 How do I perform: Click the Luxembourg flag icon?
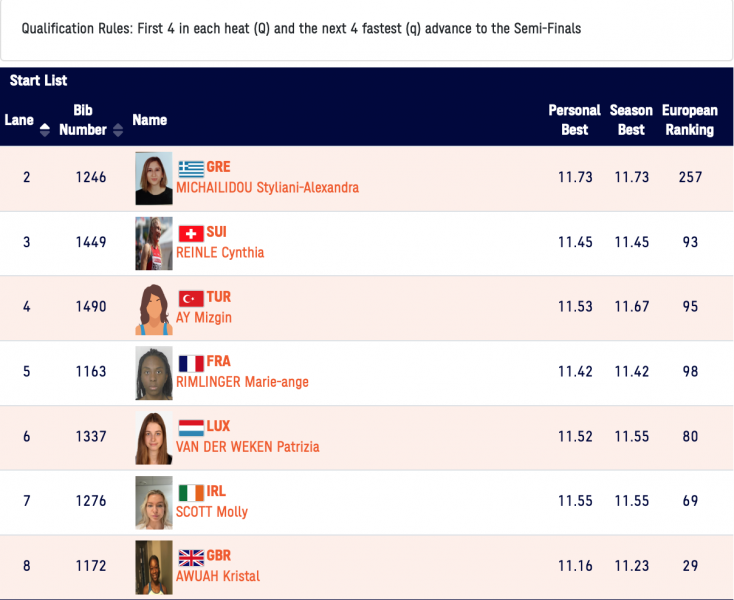(x=190, y=427)
